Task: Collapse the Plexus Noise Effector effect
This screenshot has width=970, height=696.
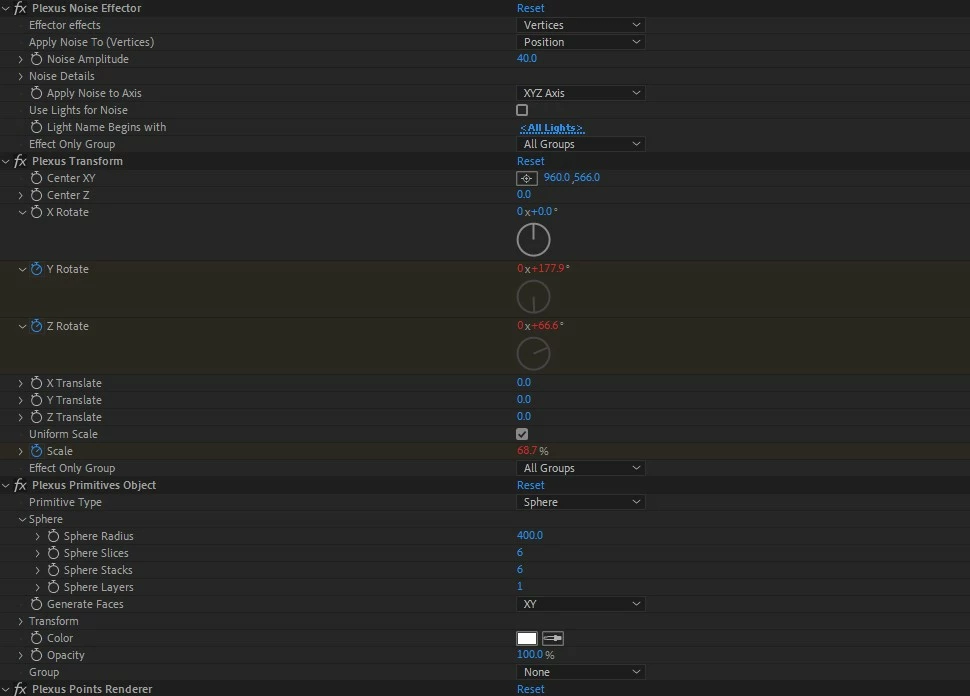Action: point(6,8)
